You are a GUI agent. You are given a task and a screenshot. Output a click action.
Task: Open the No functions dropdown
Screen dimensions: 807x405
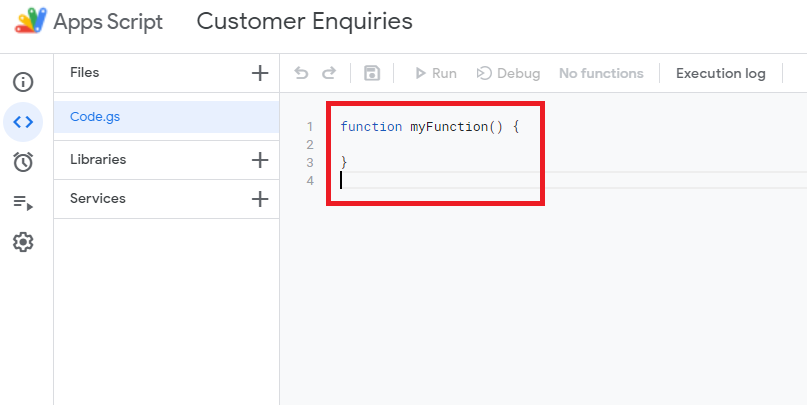coord(601,73)
